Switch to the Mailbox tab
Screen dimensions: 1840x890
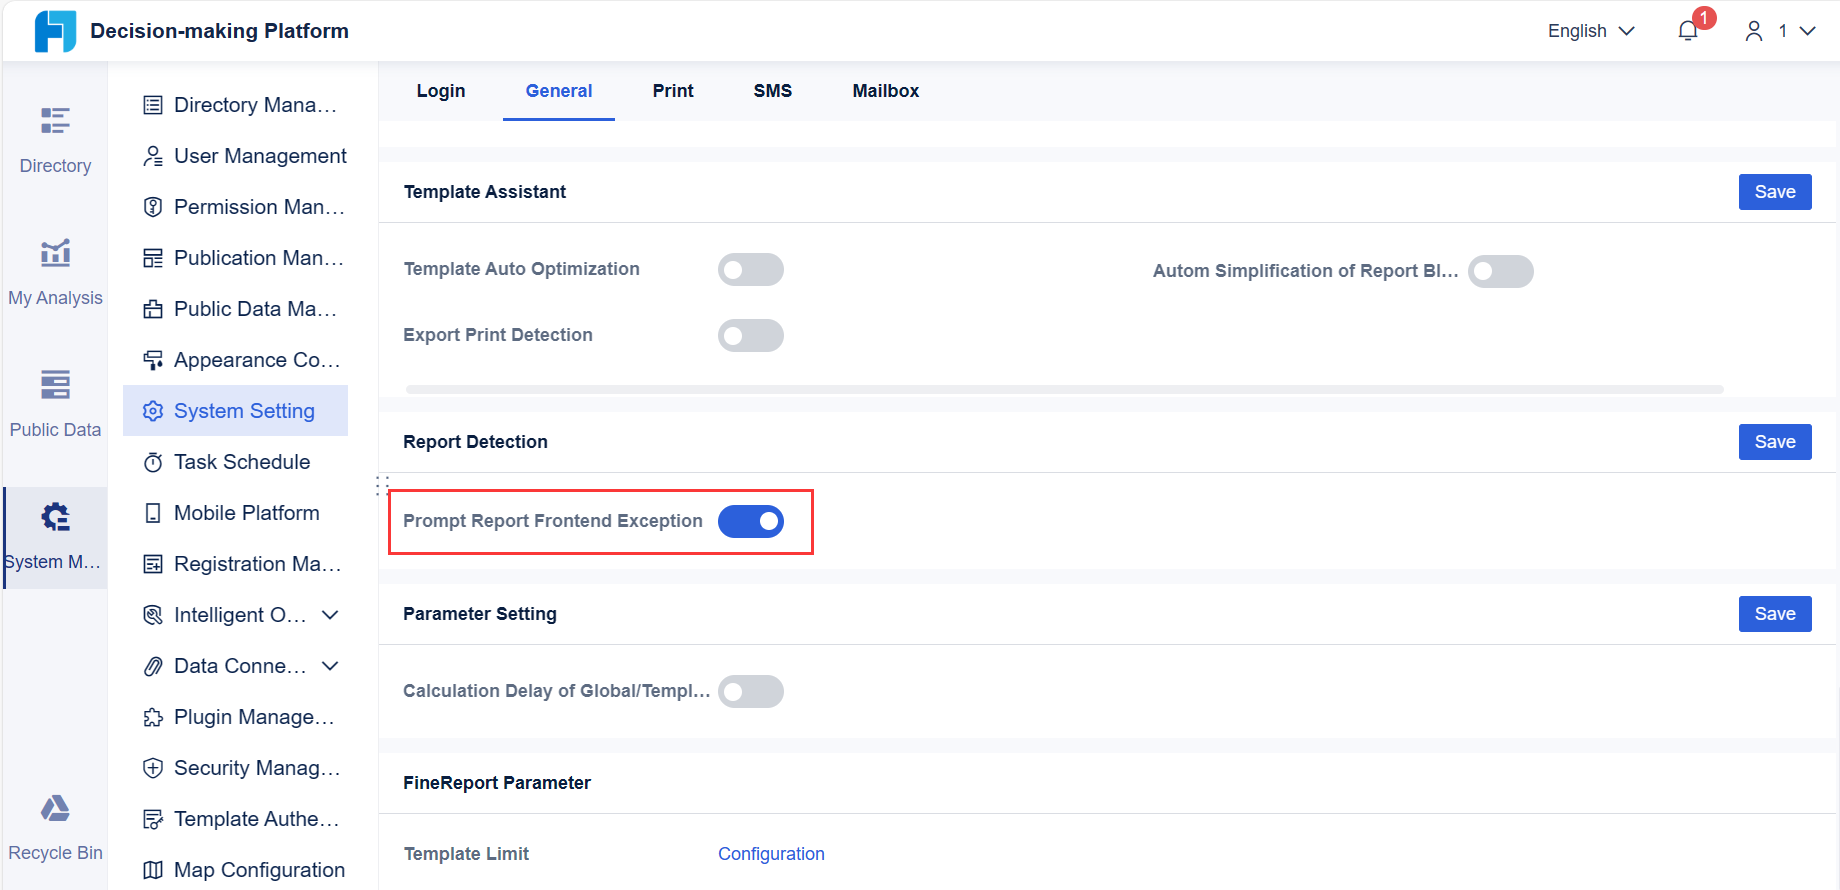click(x=885, y=91)
